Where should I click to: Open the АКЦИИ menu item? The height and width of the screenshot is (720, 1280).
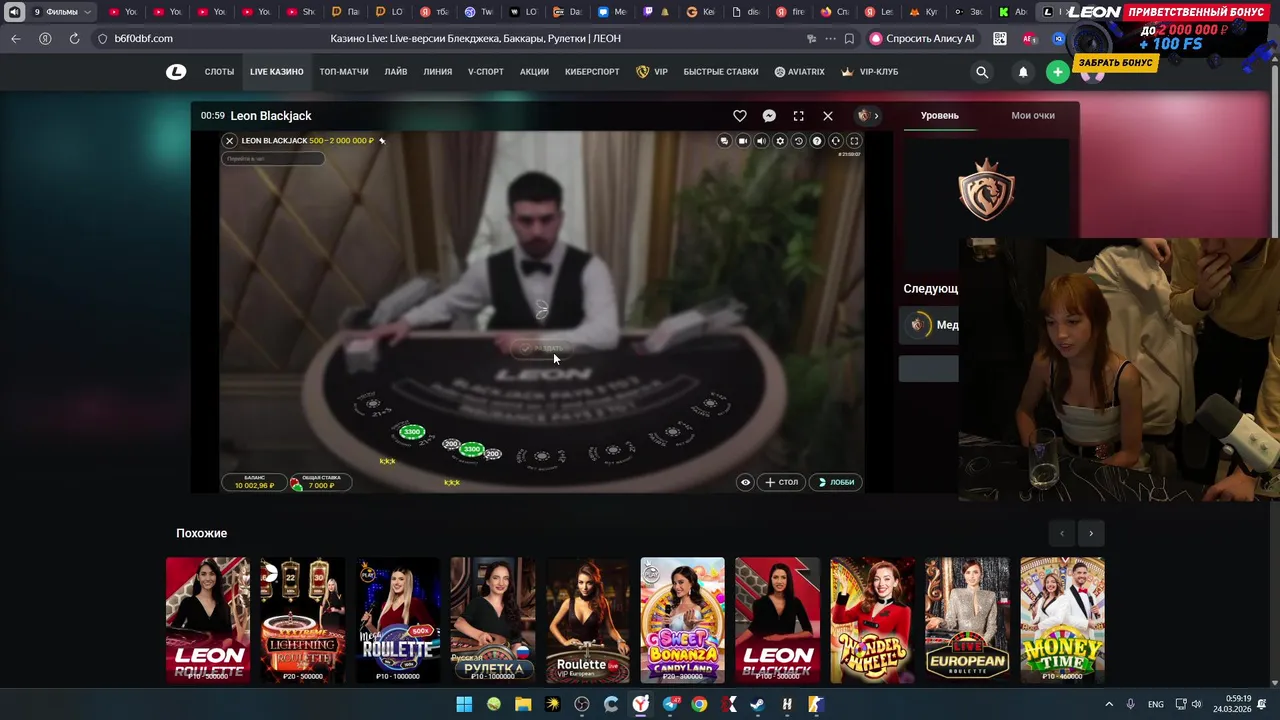534,72
